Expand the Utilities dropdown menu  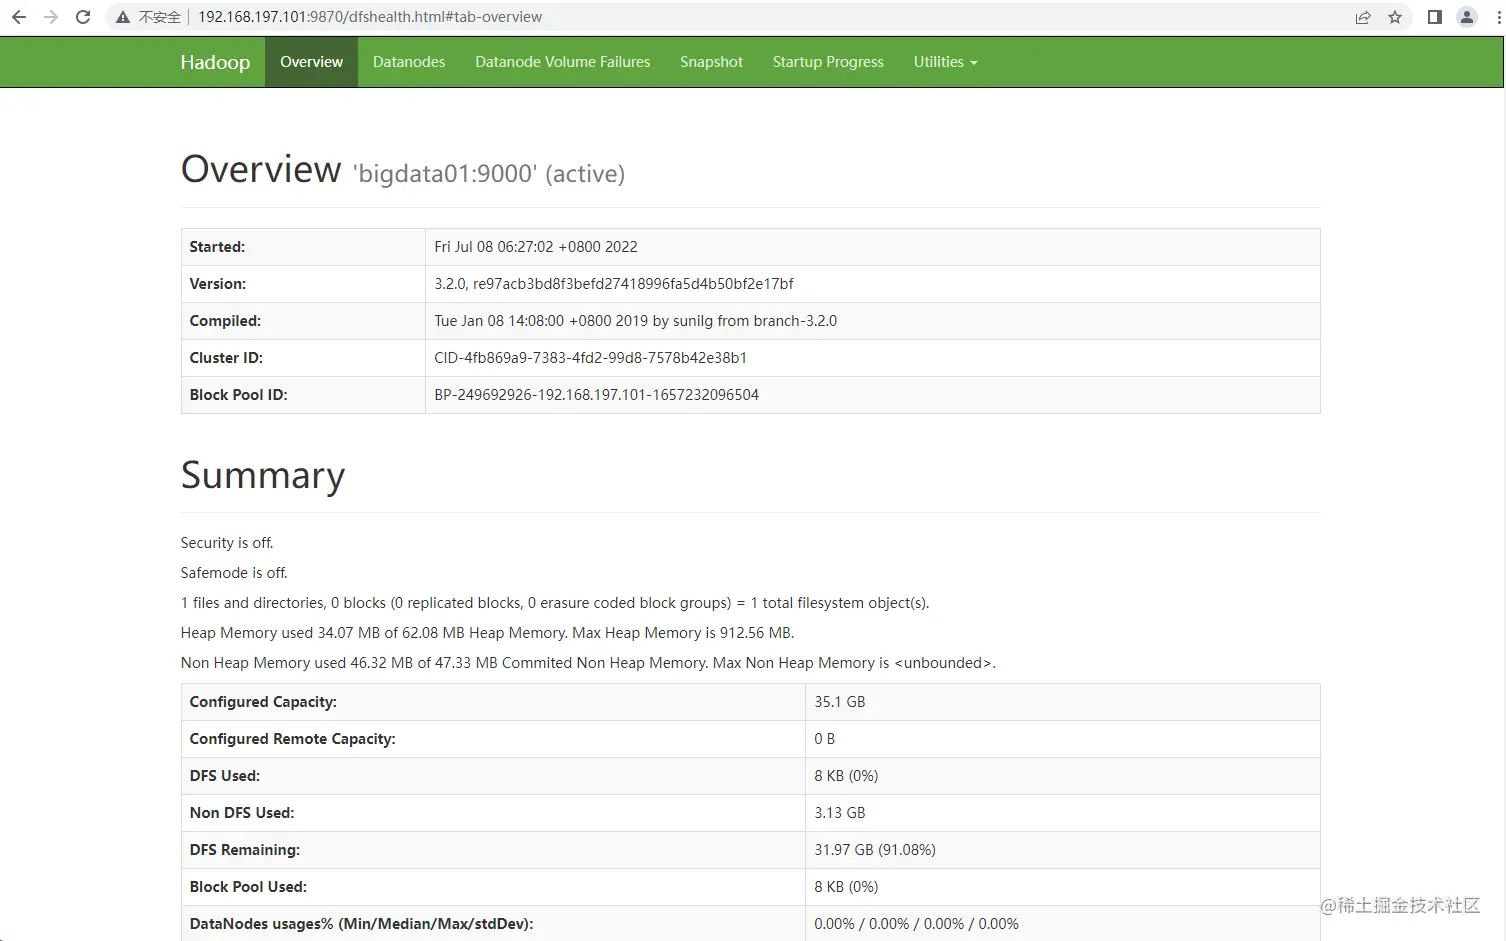(x=945, y=62)
